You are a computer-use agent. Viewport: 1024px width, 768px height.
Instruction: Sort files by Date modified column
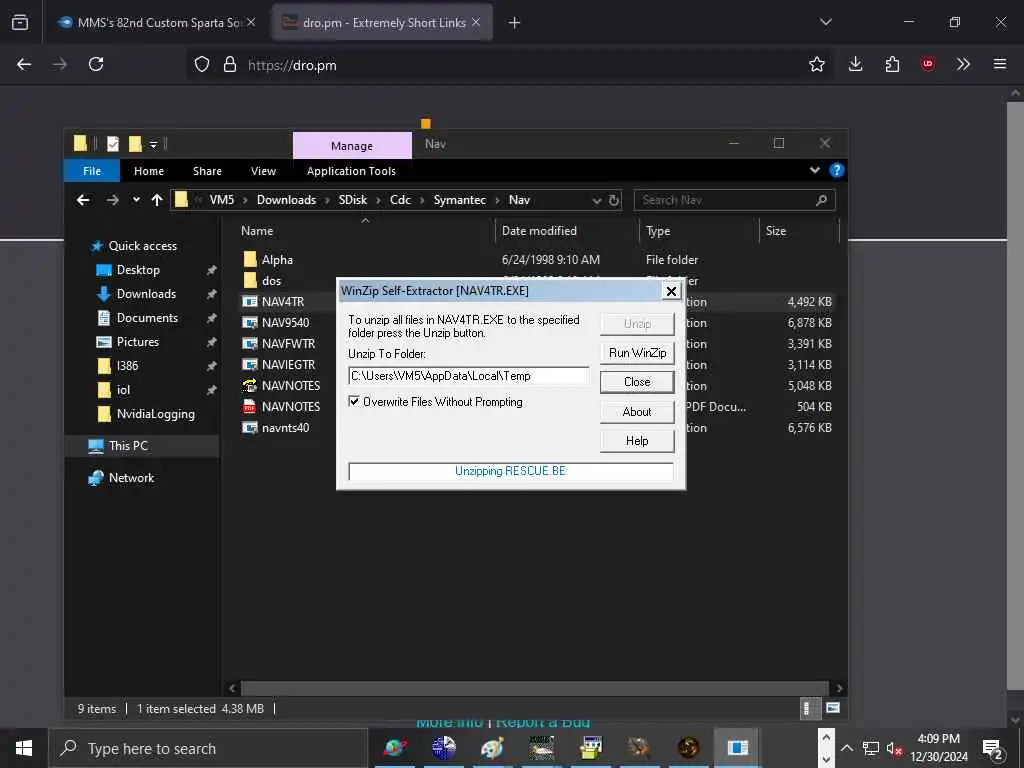coord(539,231)
